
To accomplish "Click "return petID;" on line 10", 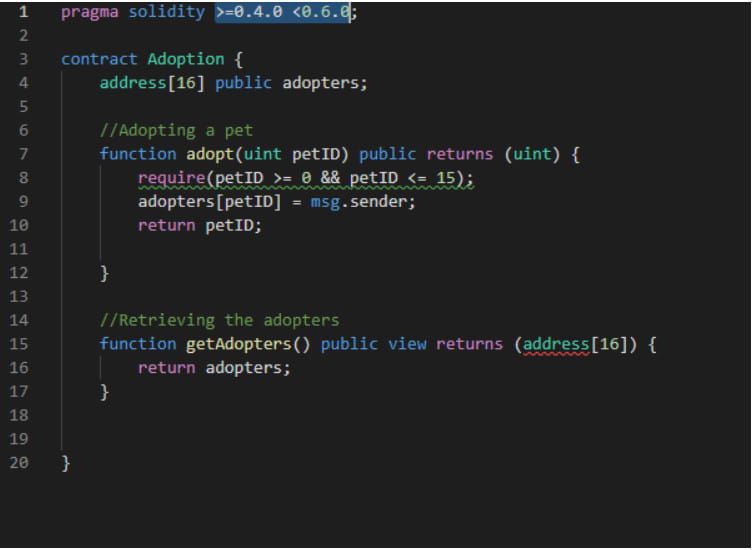I will point(200,225).
